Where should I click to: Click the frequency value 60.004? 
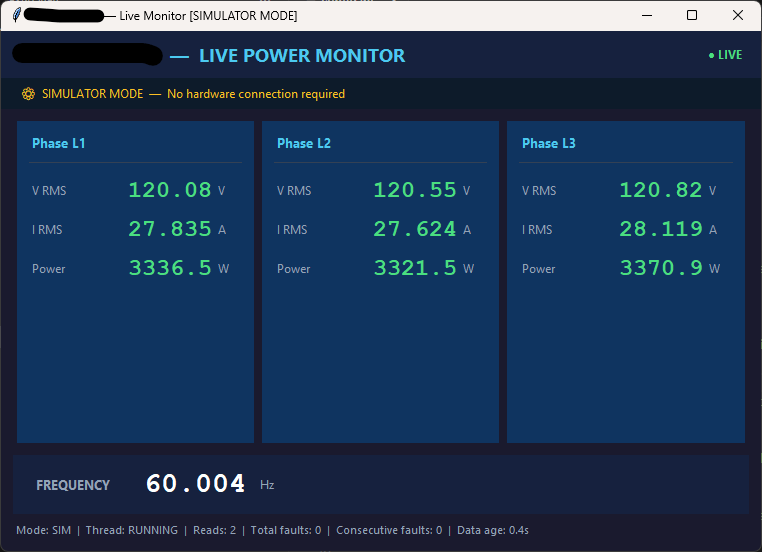click(195, 483)
